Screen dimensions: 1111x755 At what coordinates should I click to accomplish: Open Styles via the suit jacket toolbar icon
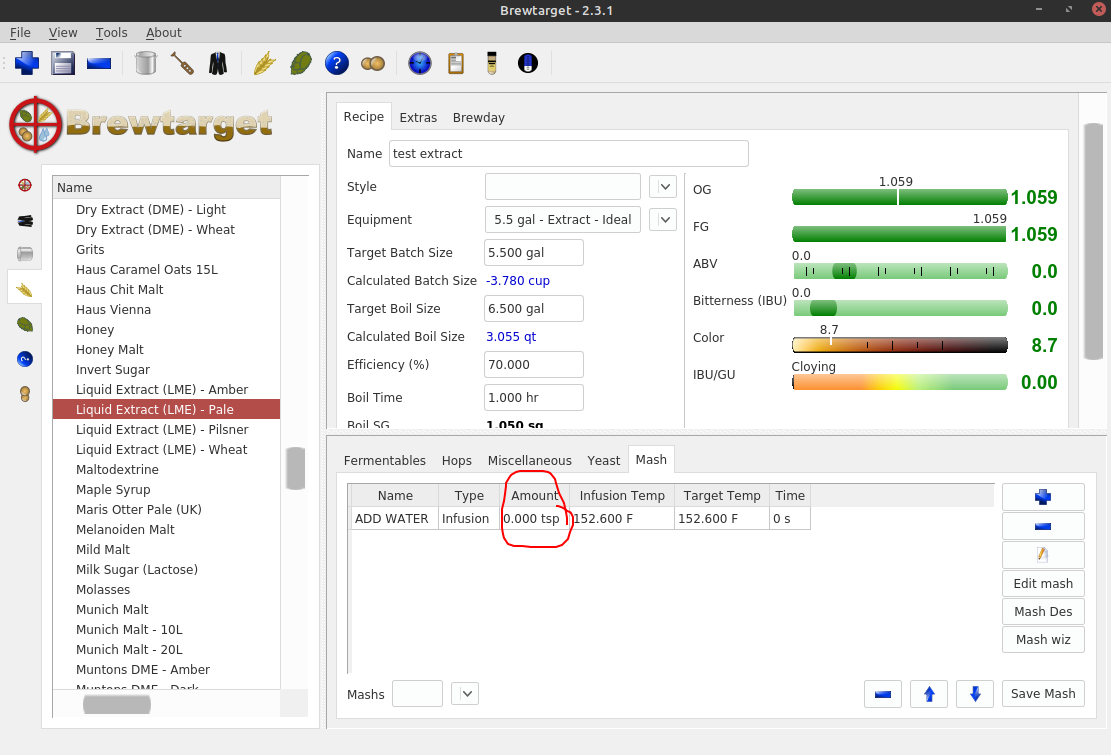point(218,63)
